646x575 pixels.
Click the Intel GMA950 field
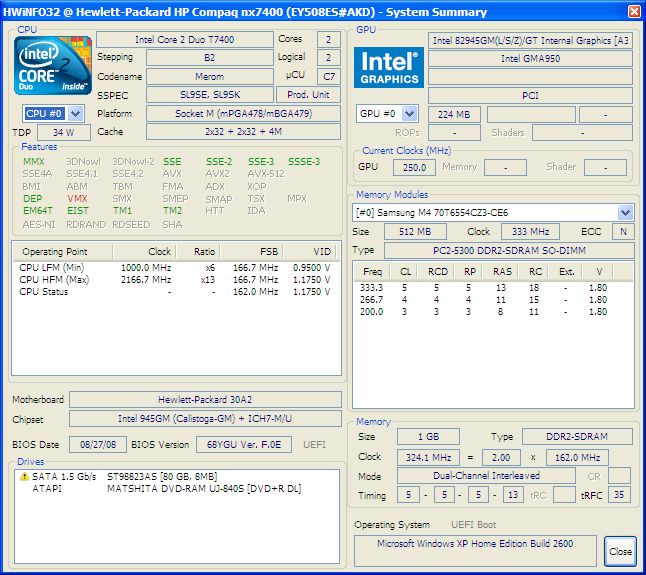coord(530,58)
